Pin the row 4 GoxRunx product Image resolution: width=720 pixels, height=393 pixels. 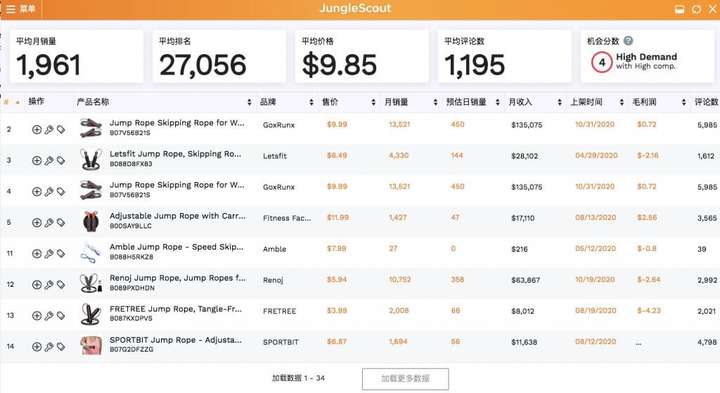[49, 191]
